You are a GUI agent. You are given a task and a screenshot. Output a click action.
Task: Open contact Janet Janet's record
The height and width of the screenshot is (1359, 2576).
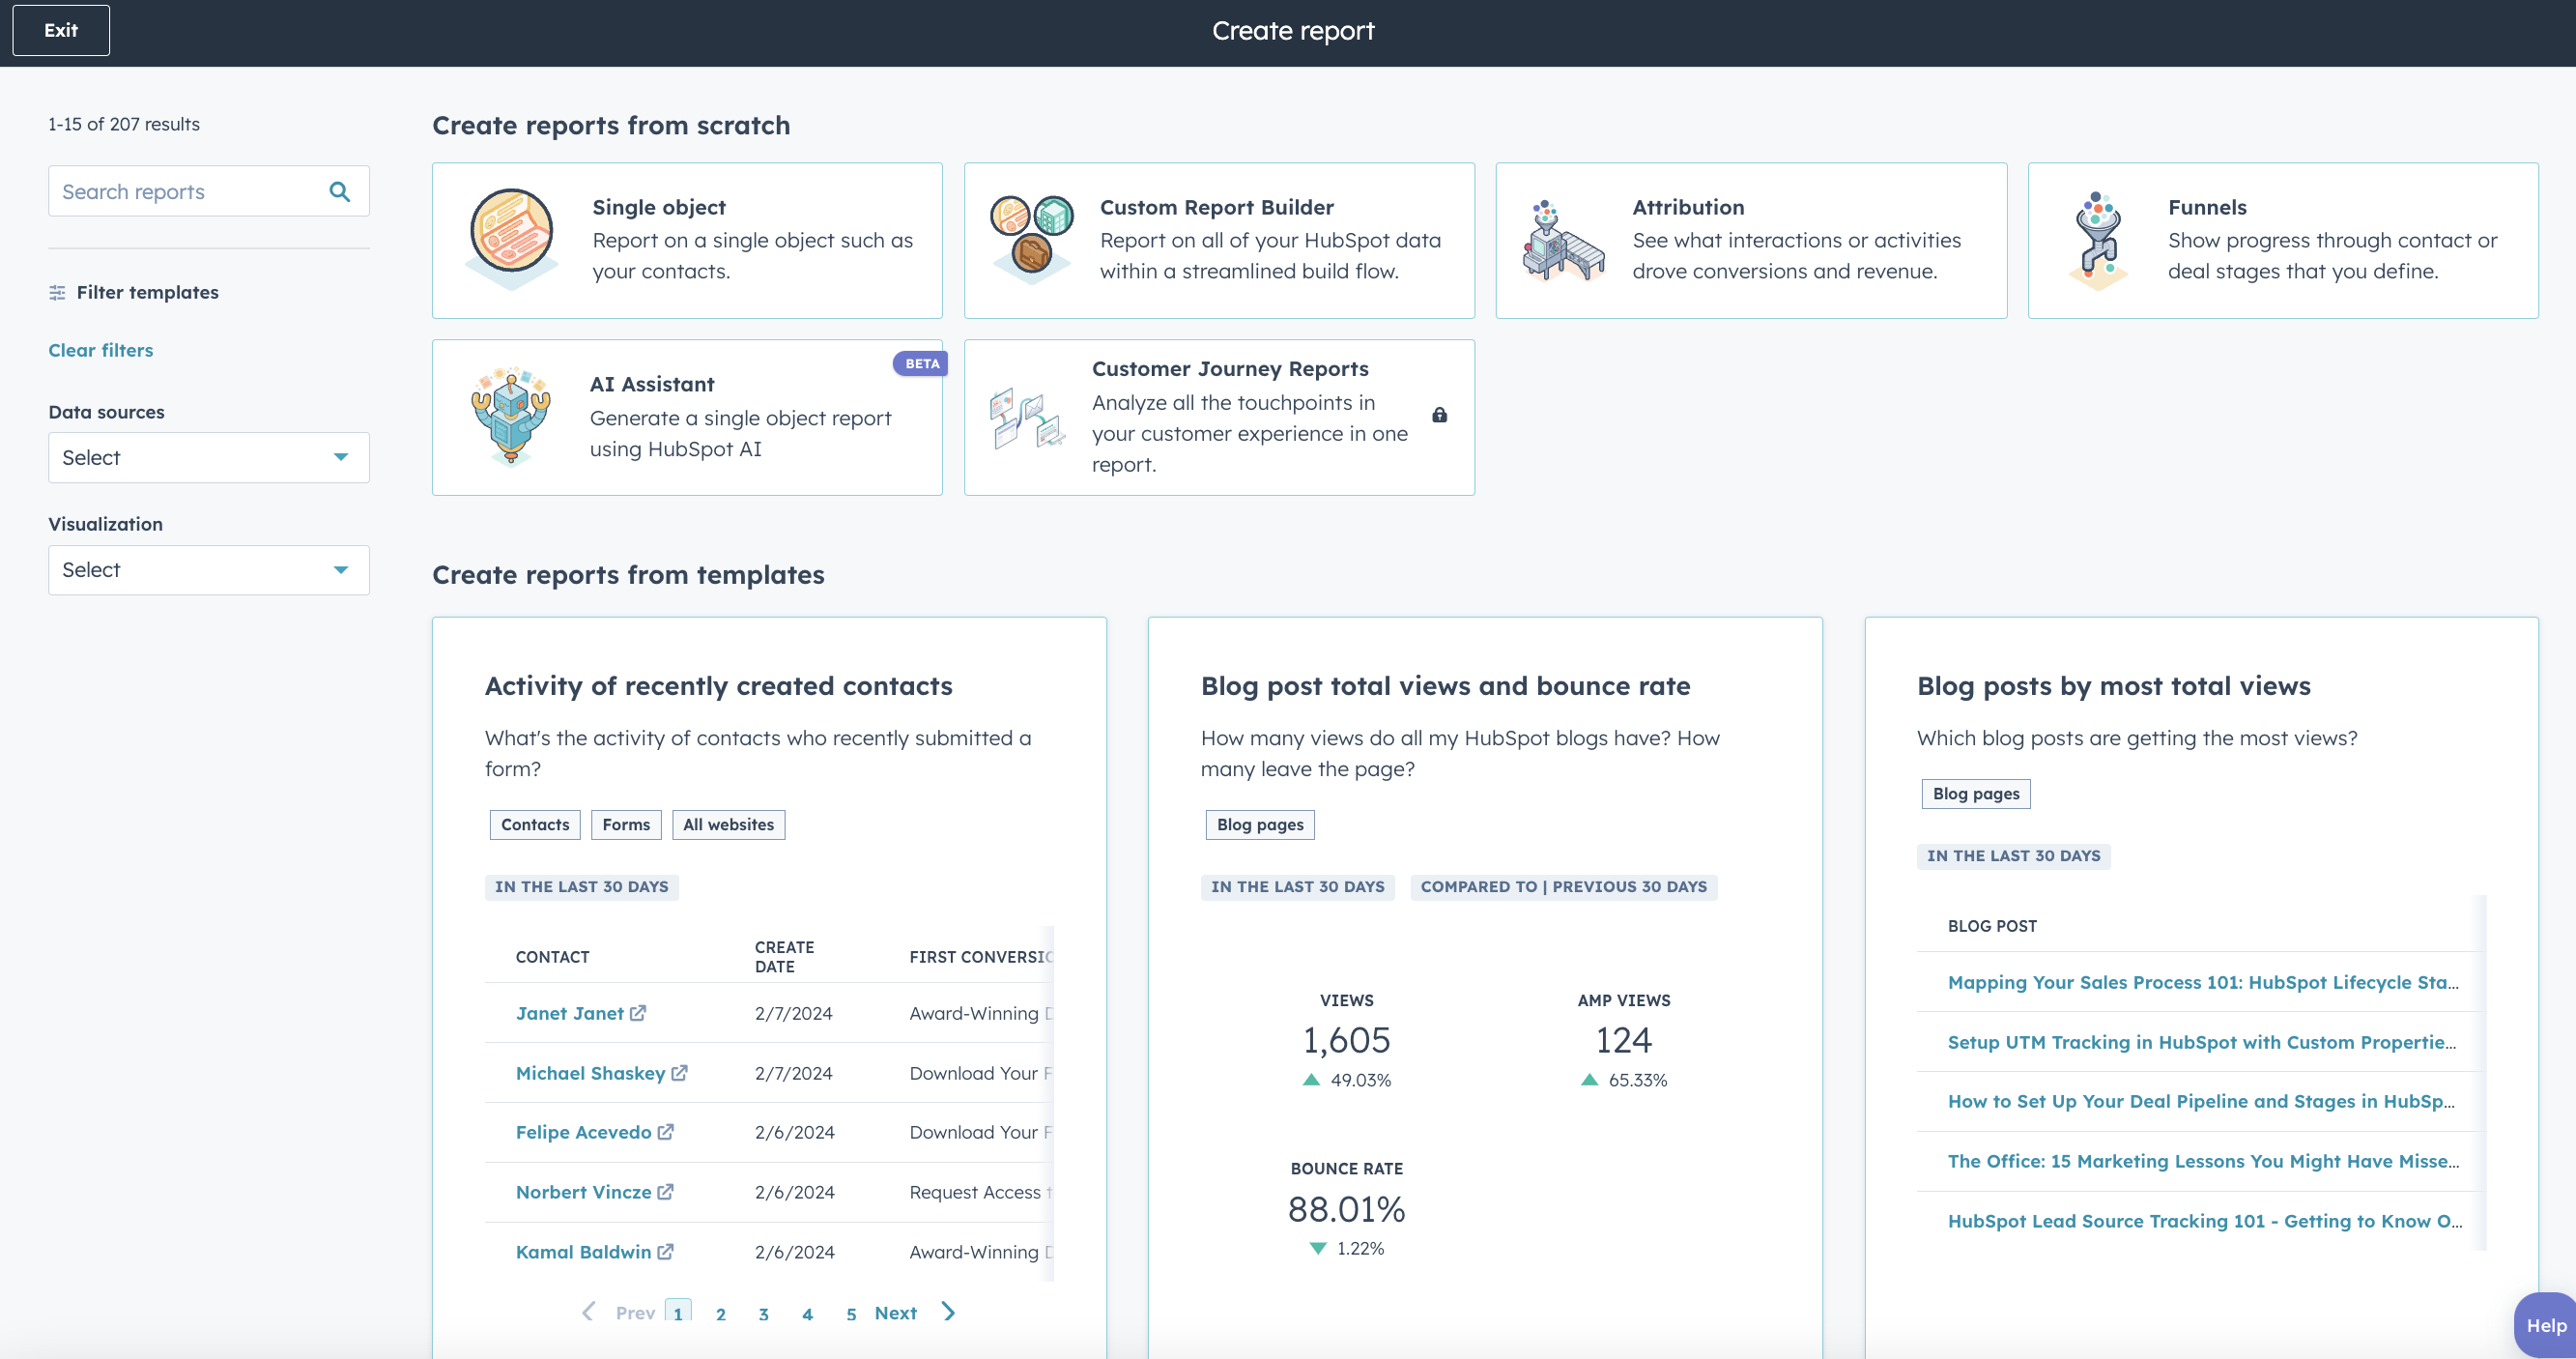pyautogui.click(x=570, y=1013)
